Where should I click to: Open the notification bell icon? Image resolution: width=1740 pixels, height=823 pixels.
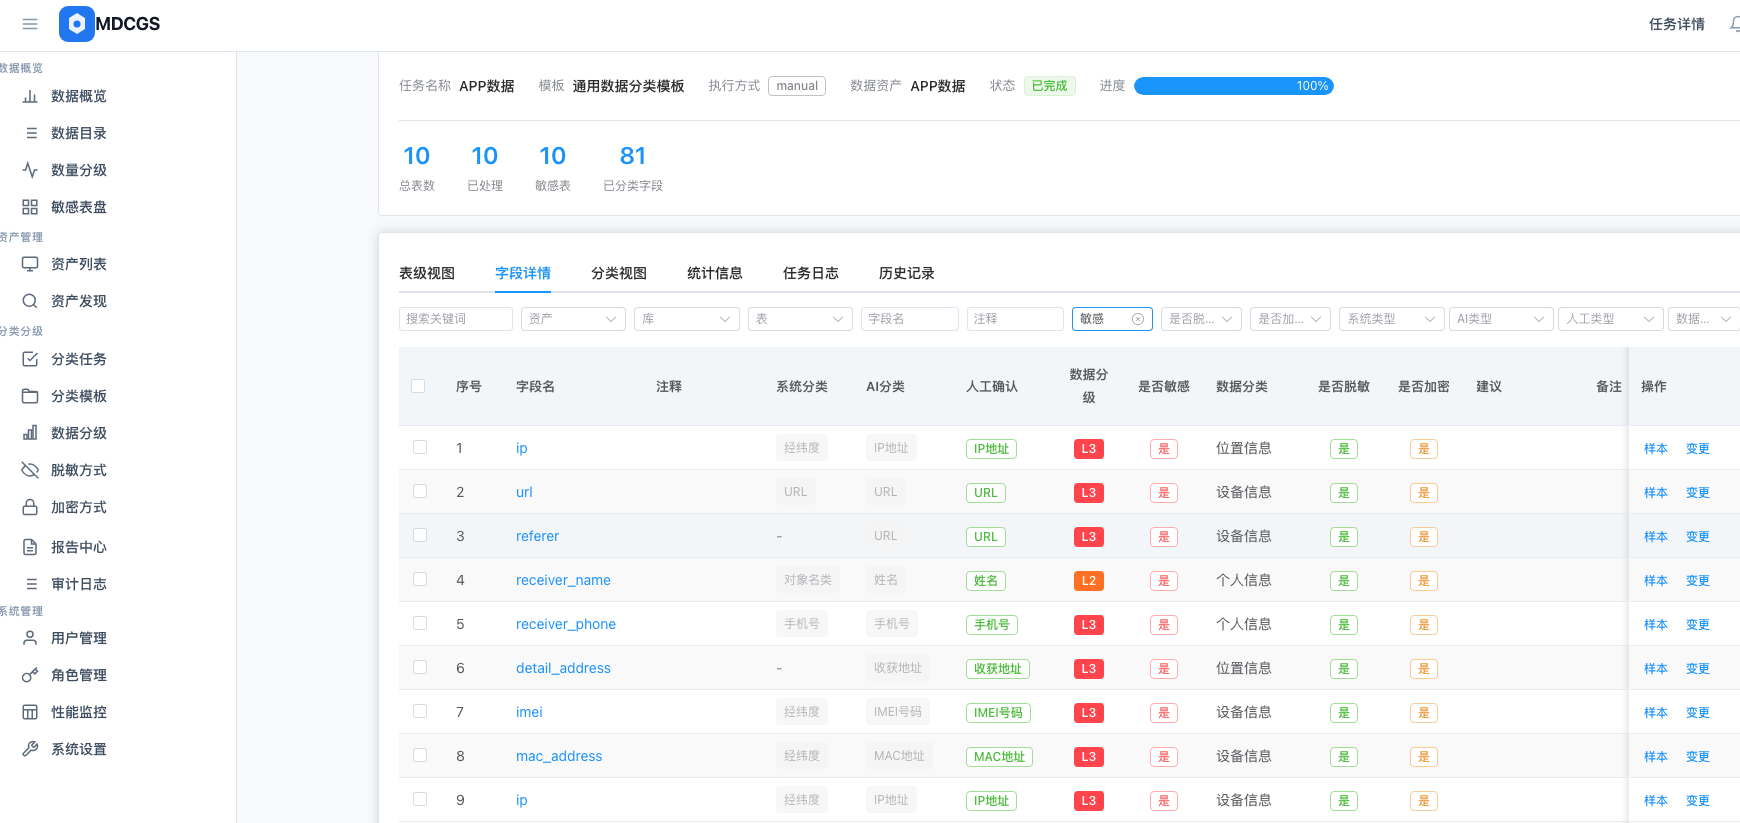1735,24
